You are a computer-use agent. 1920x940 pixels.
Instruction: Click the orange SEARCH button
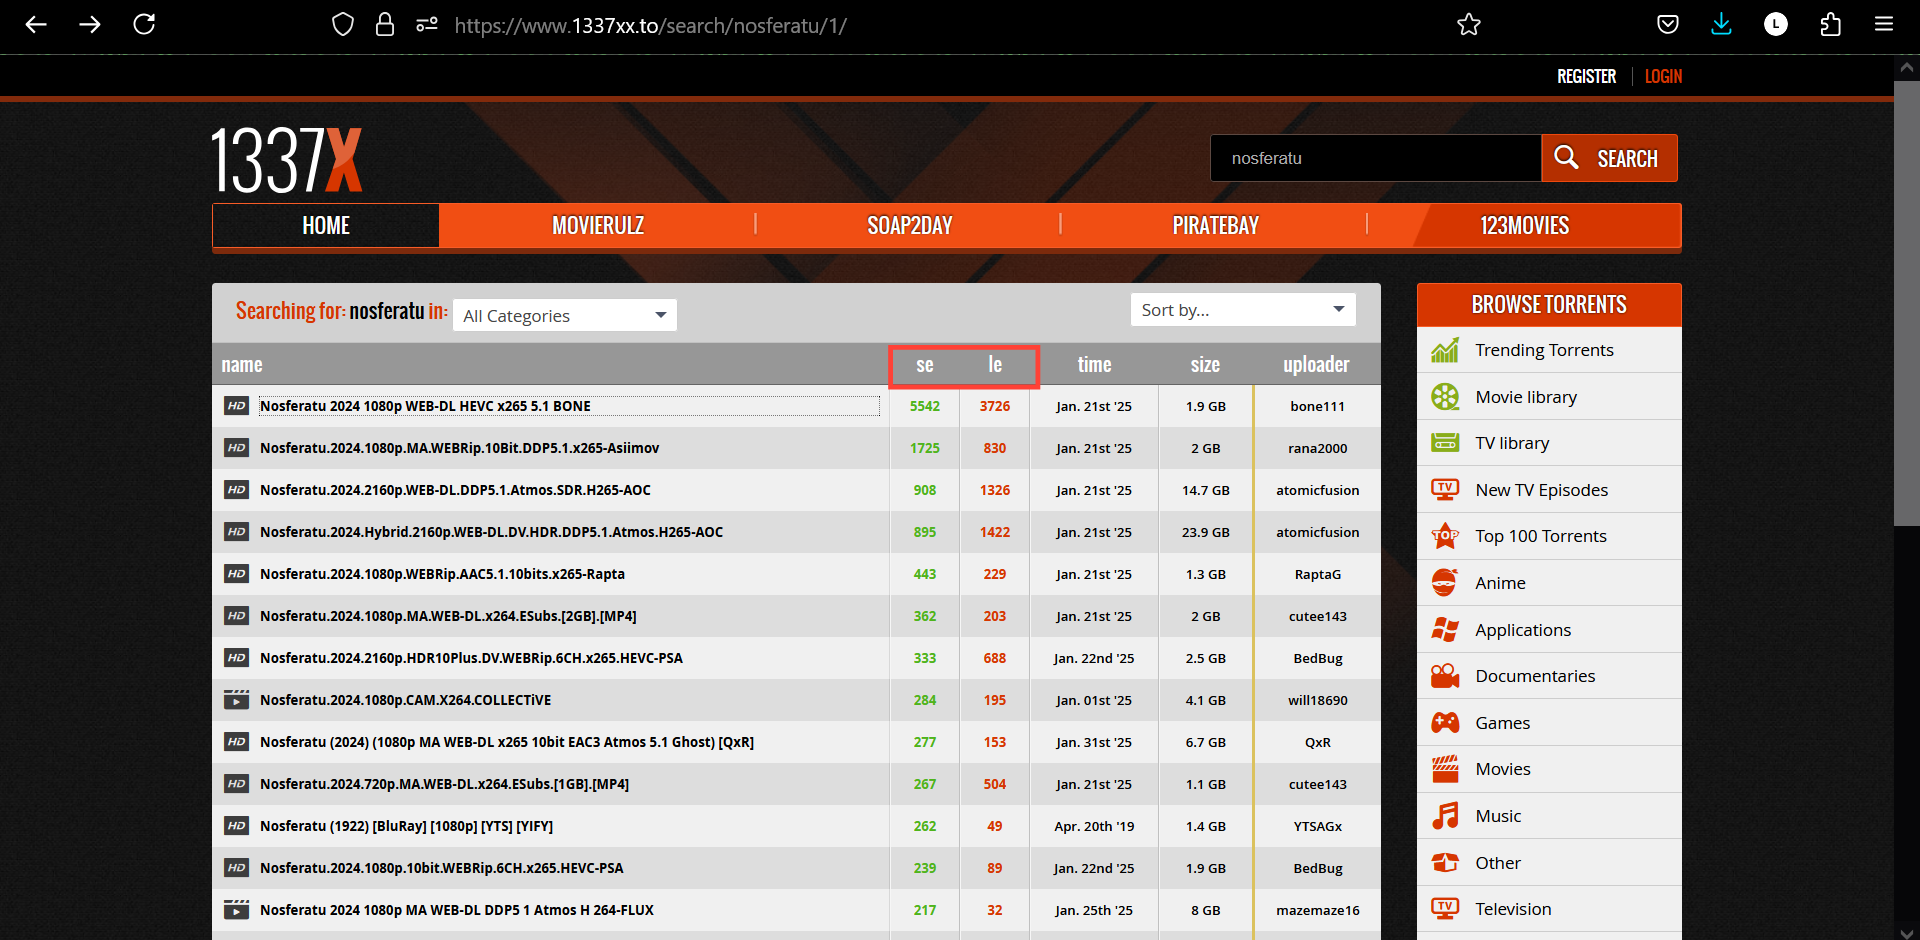[1609, 158]
